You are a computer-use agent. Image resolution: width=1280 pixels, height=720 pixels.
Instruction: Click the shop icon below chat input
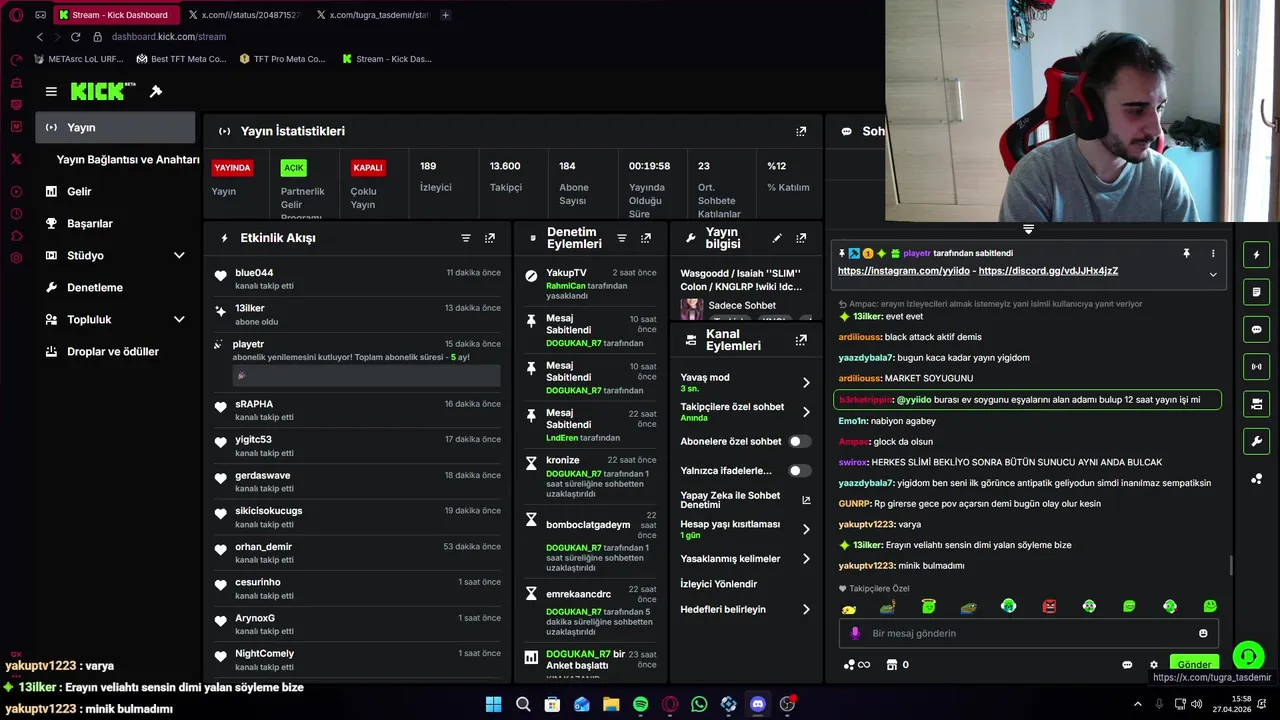click(891, 665)
